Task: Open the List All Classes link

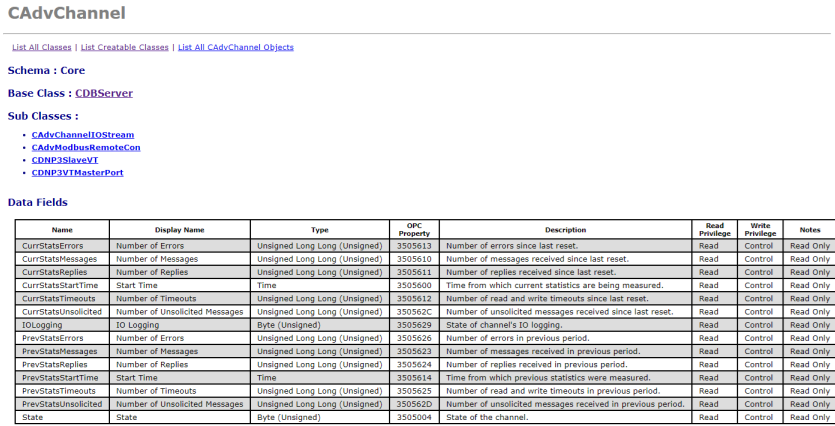Action: [x=41, y=47]
